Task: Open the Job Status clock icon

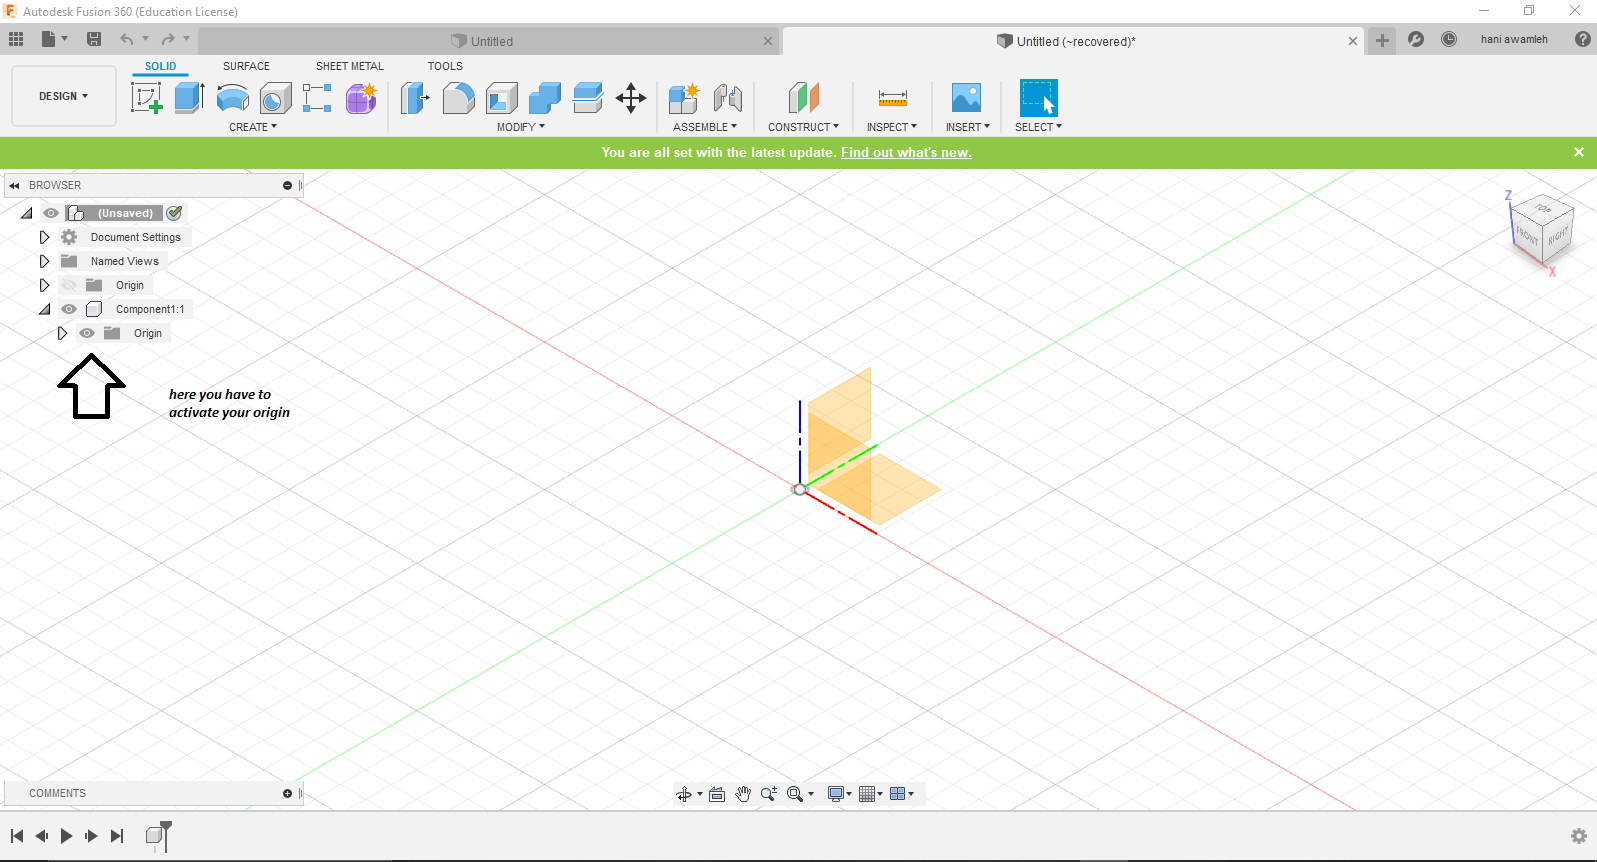Action: [1449, 39]
